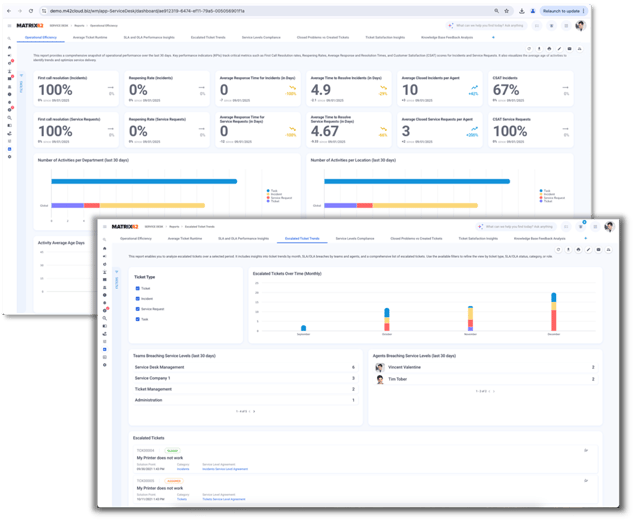Uncheck the Task ticket type checkbox
The width and height of the screenshot is (640, 526).
pyautogui.click(x=137, y=320)
